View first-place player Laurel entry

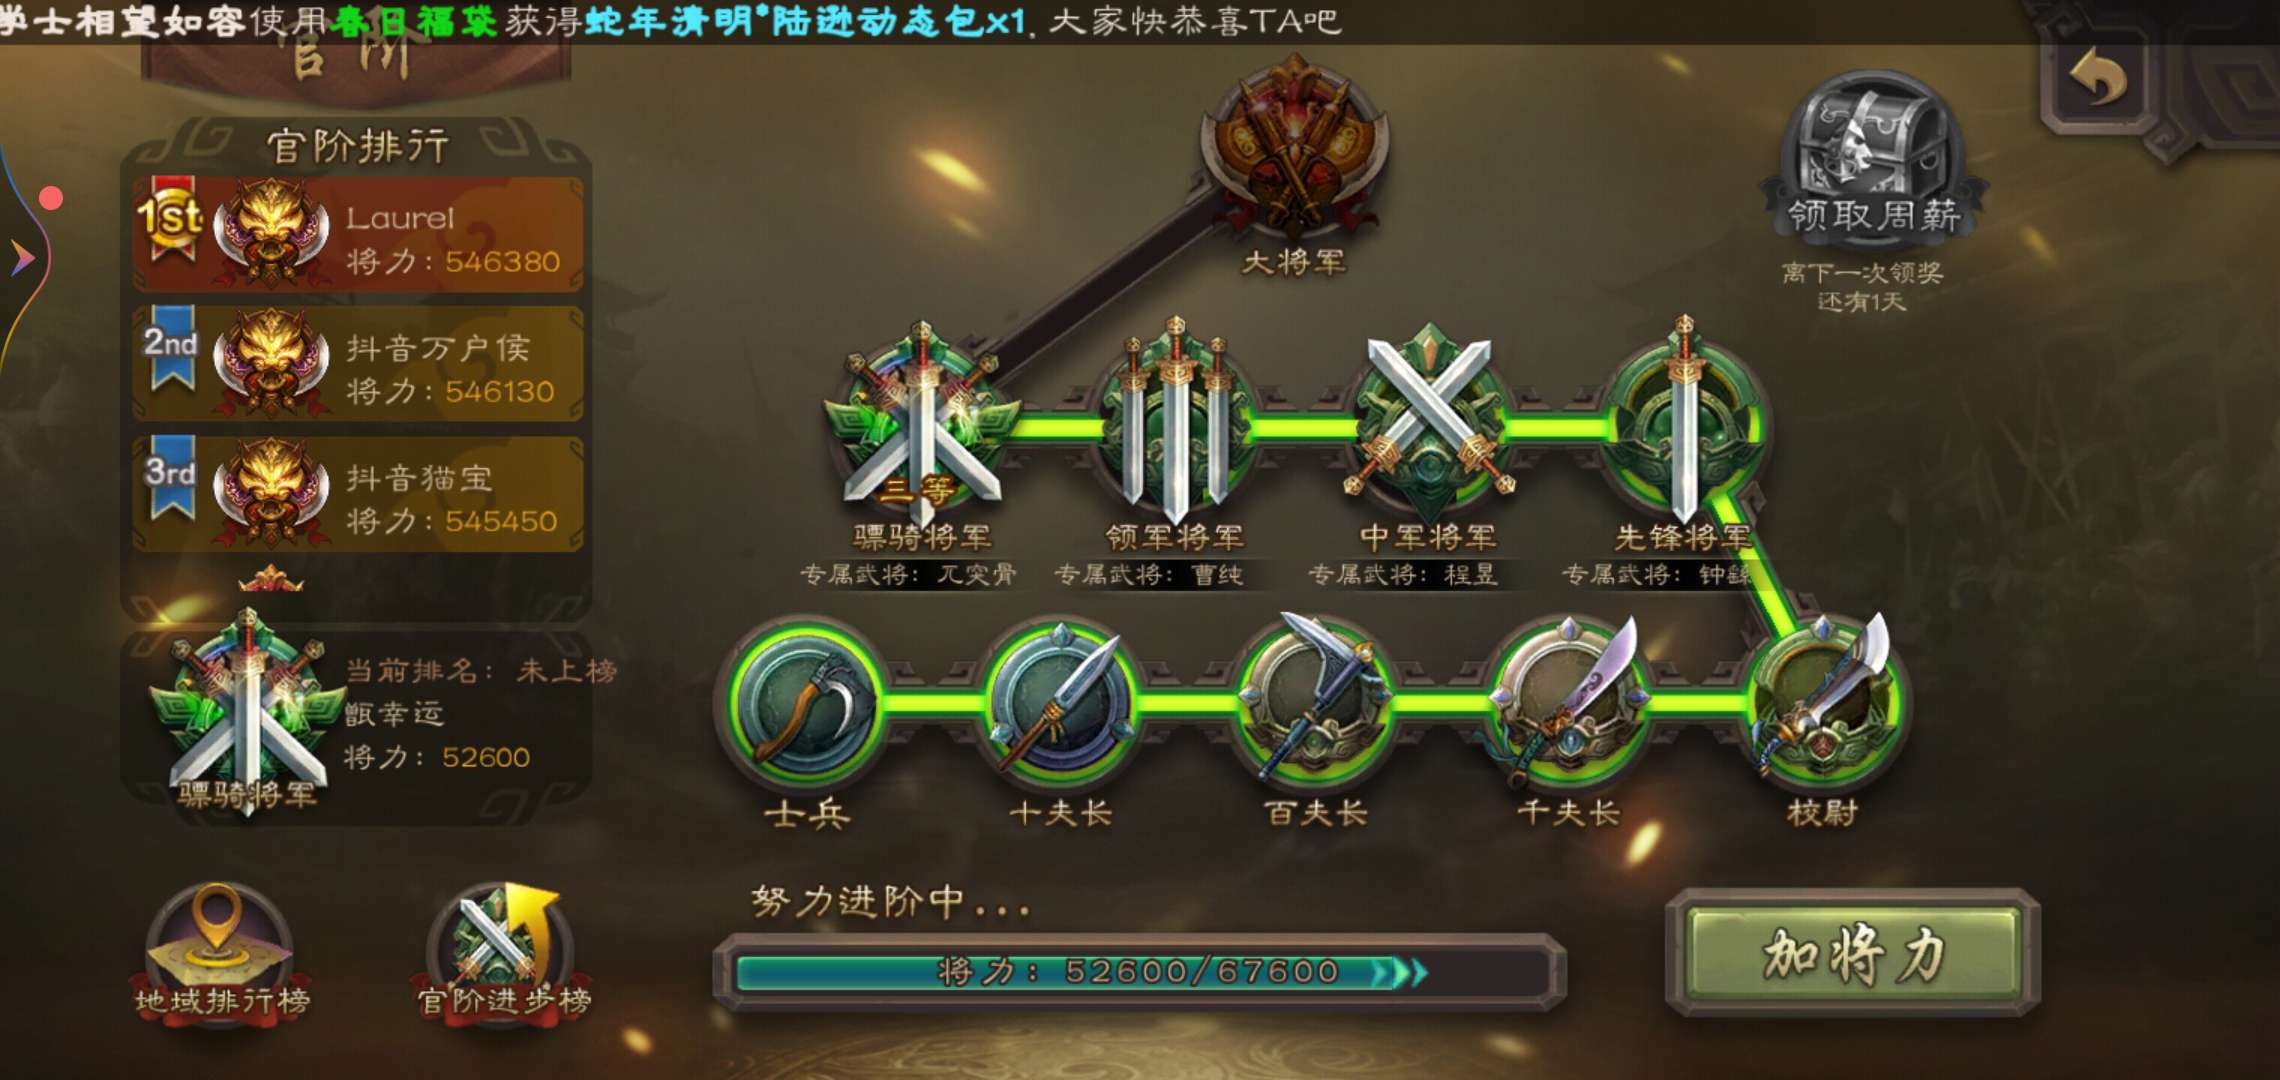point(358,235)
